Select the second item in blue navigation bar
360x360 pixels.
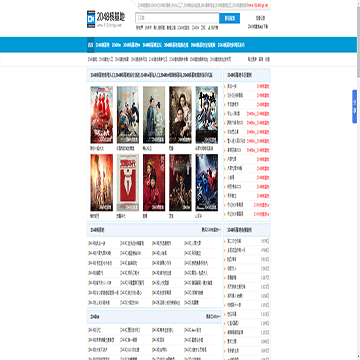pyautogui.click(x=102, y=45)
